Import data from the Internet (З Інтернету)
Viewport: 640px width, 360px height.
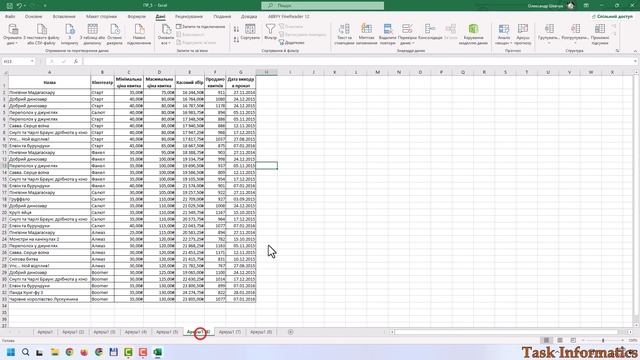(x=70, y=34)
